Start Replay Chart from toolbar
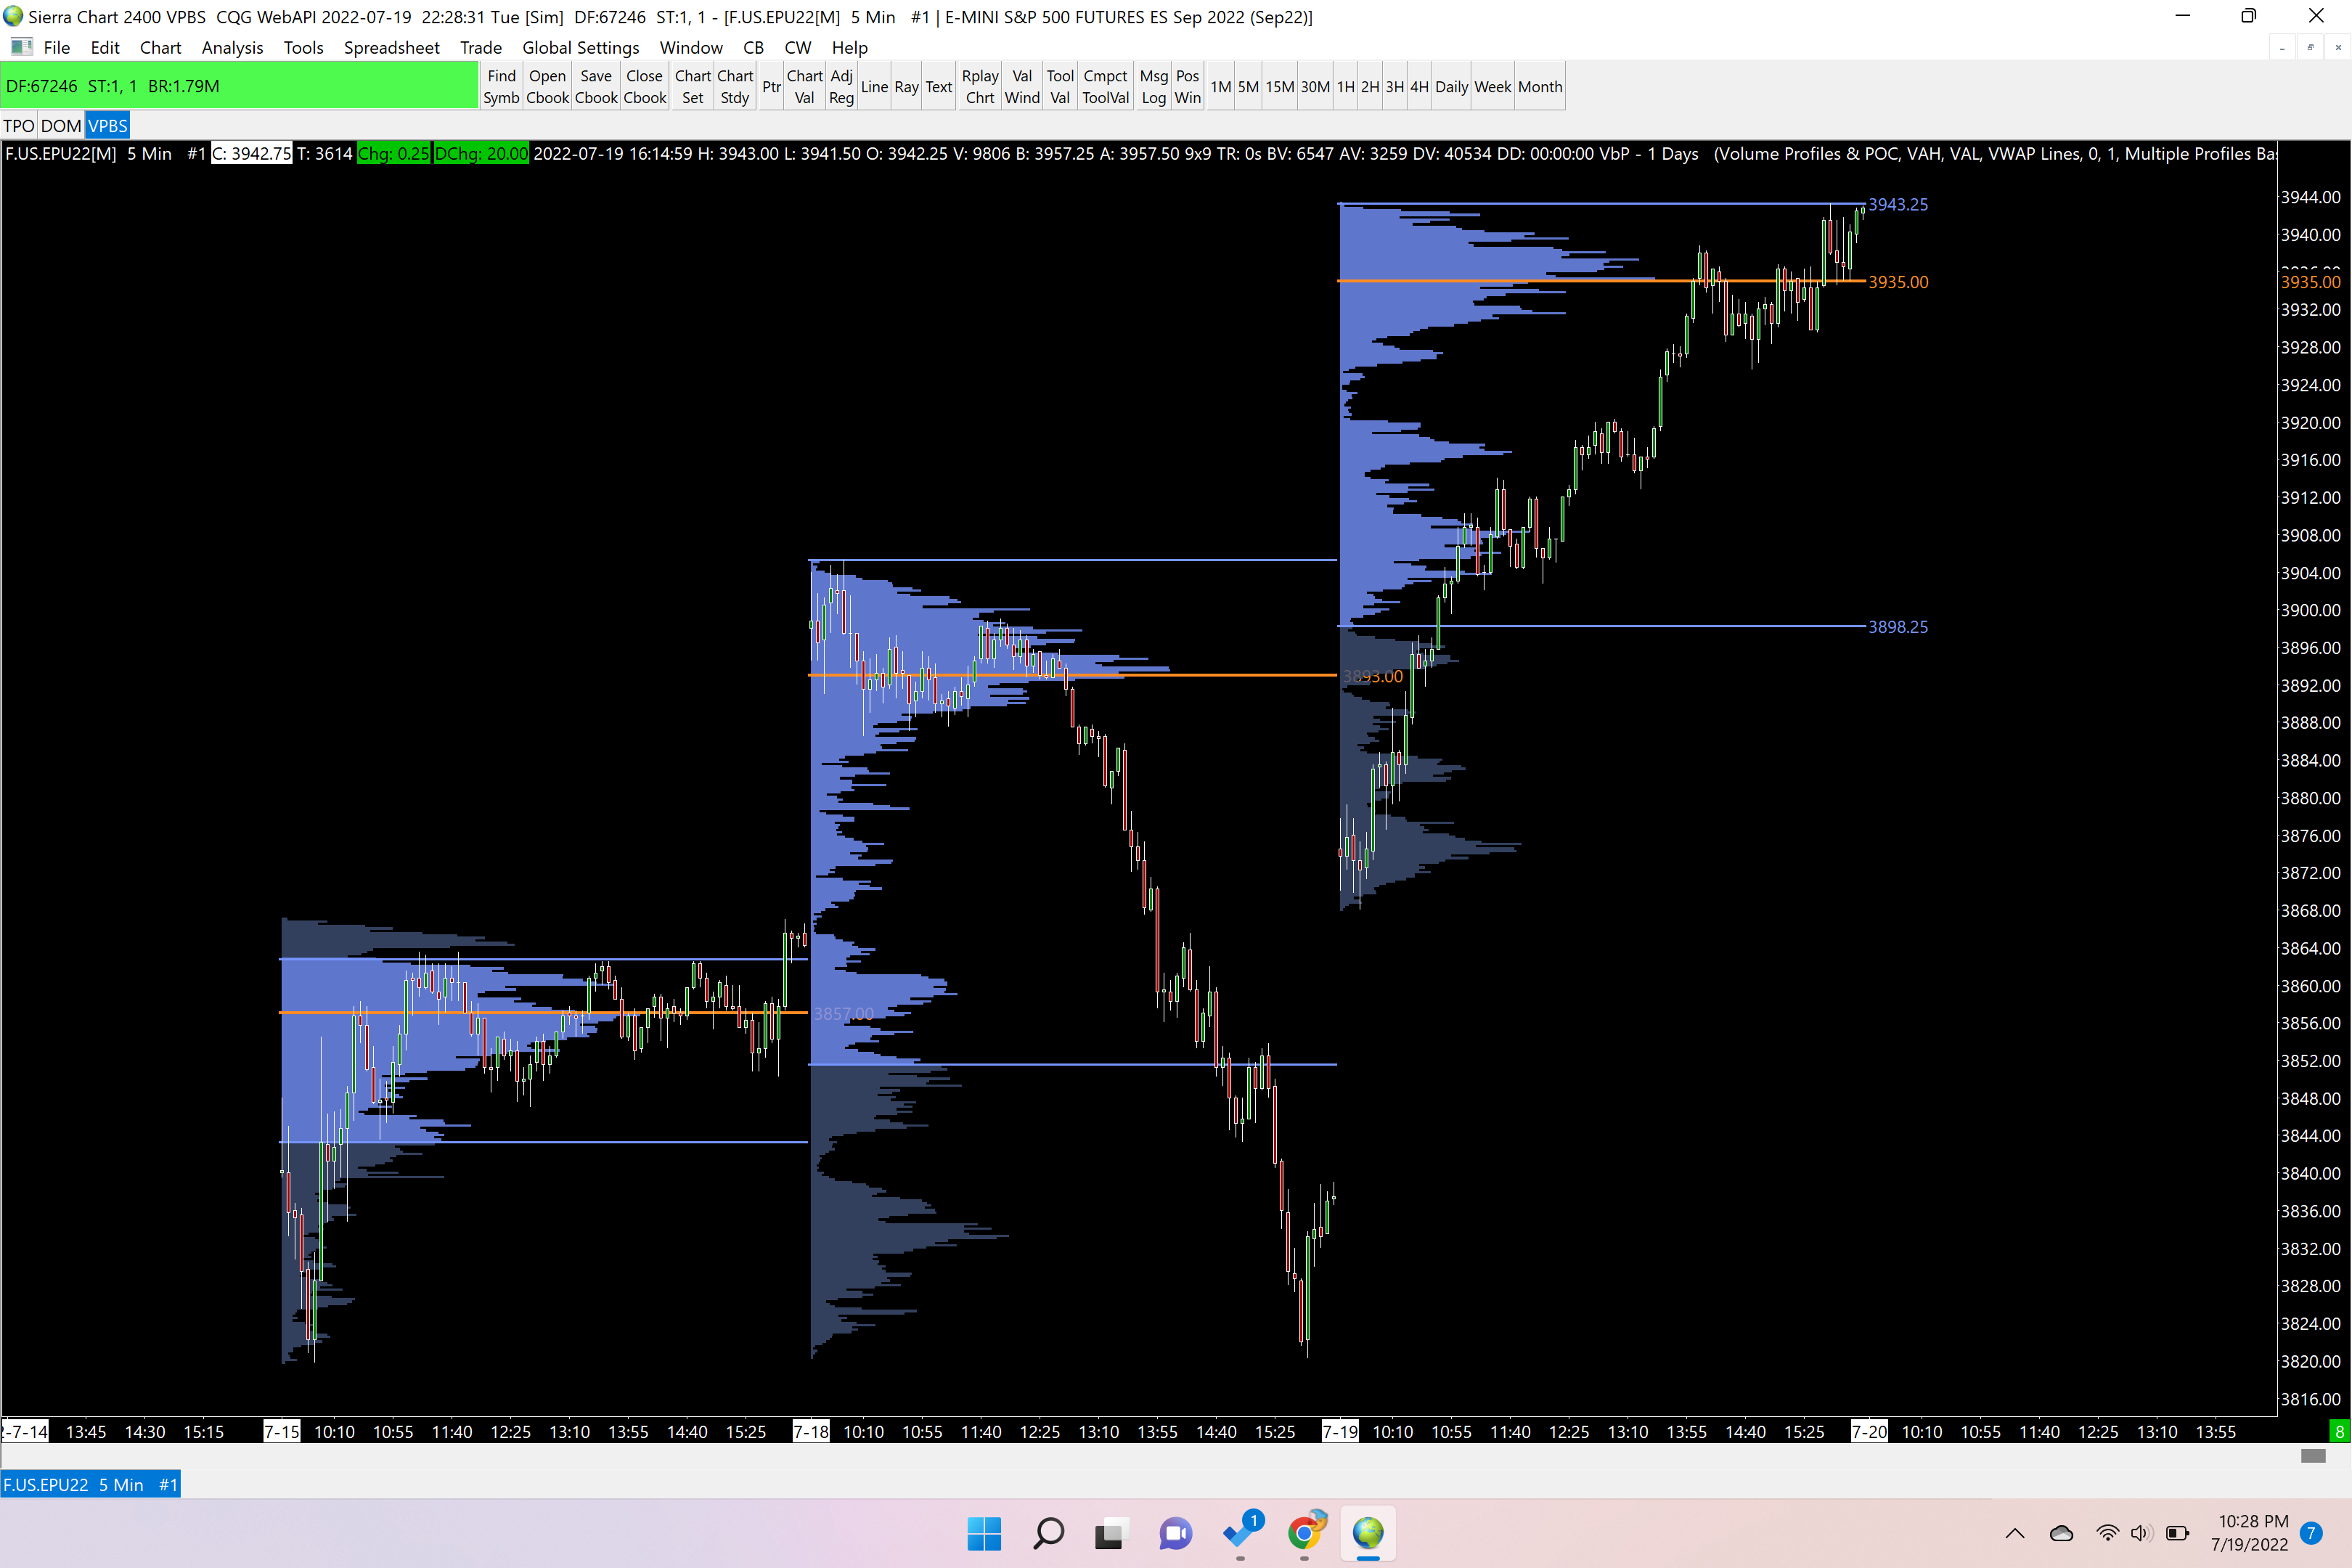Image resolution: width=2352 pixels, height=1568 pixels. click(979, 86)
